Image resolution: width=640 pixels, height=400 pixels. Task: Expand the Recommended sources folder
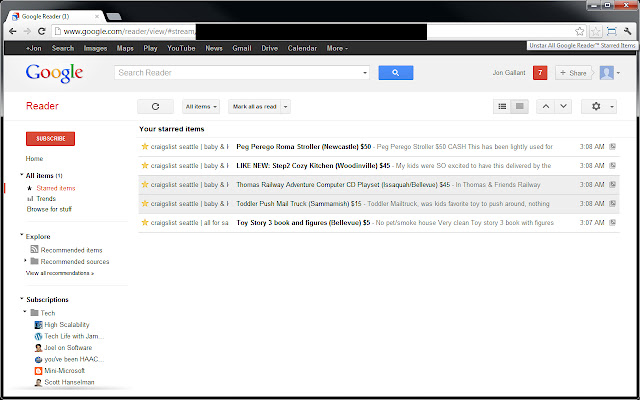[25, 261]
